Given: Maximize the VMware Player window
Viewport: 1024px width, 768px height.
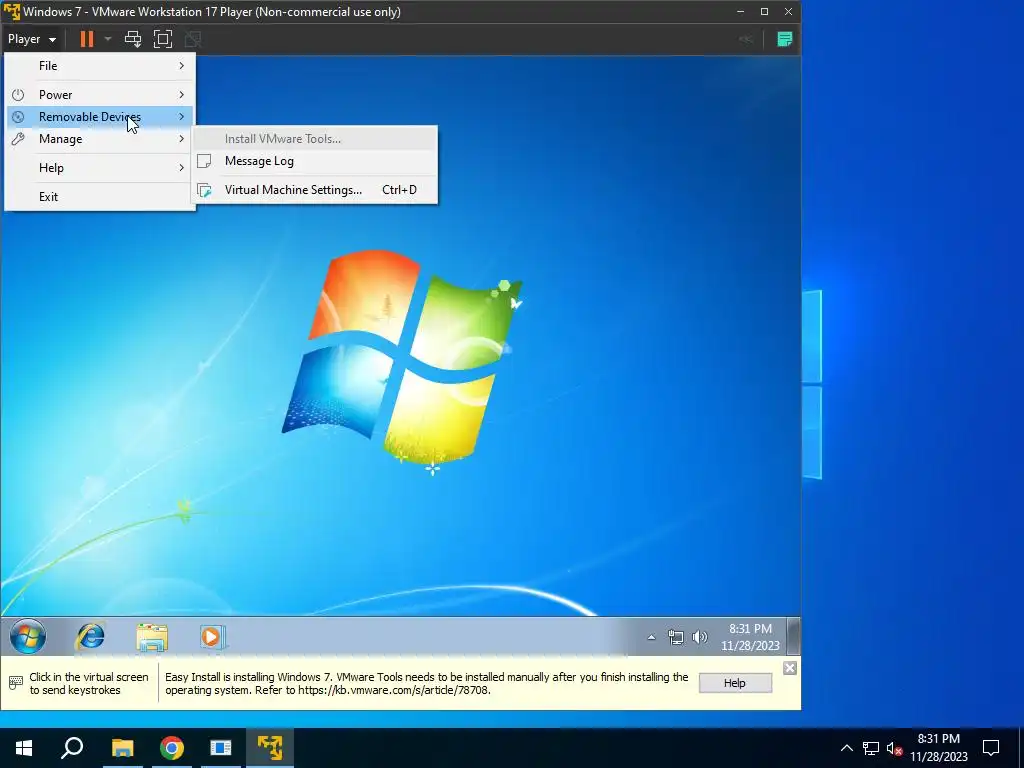Looking at the screenshot, I should [x=765, y=12].
